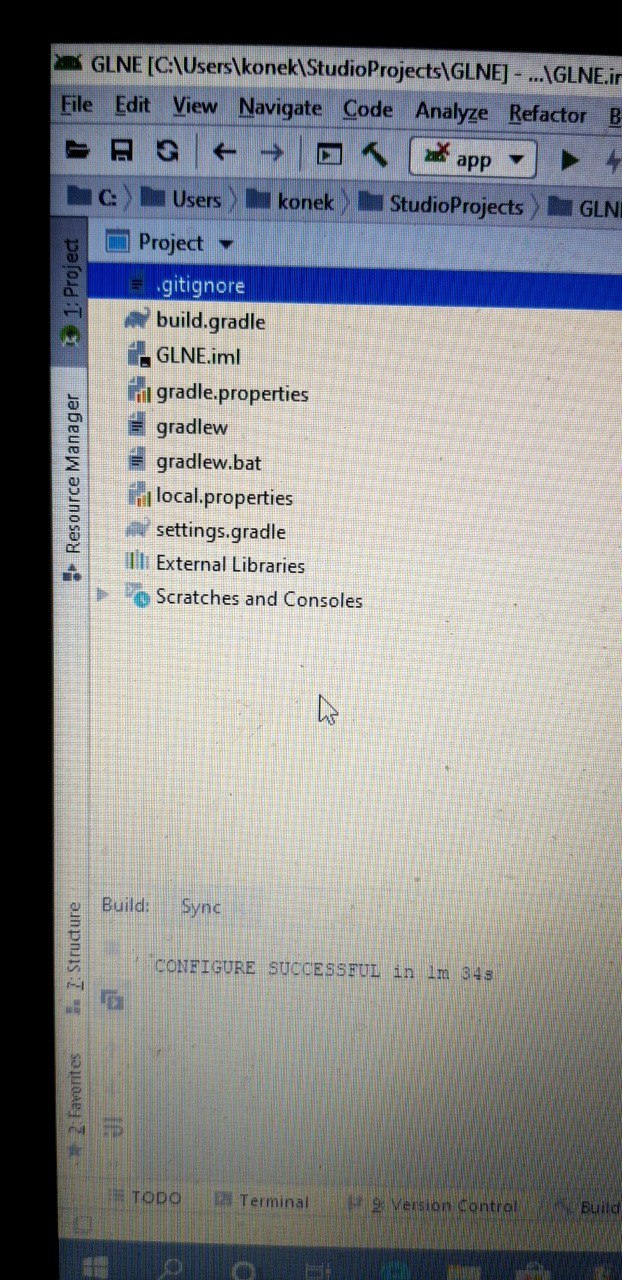This screenshot has height=1280, width=622.
Task: Open the Structure side tab
Action: tap(73, 958)
